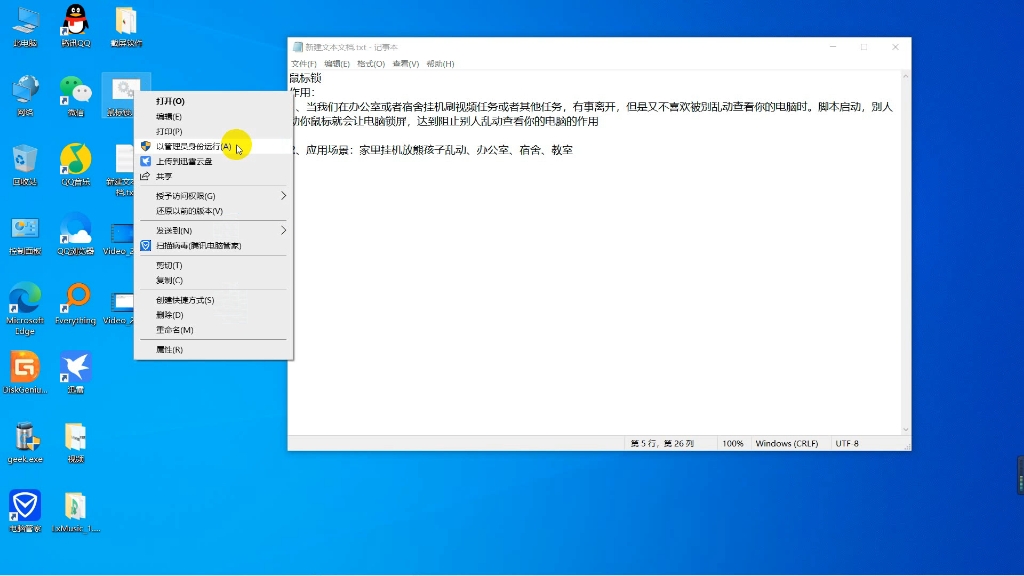Open the Recycle Bin (回收站)

(x=25, y=160)
